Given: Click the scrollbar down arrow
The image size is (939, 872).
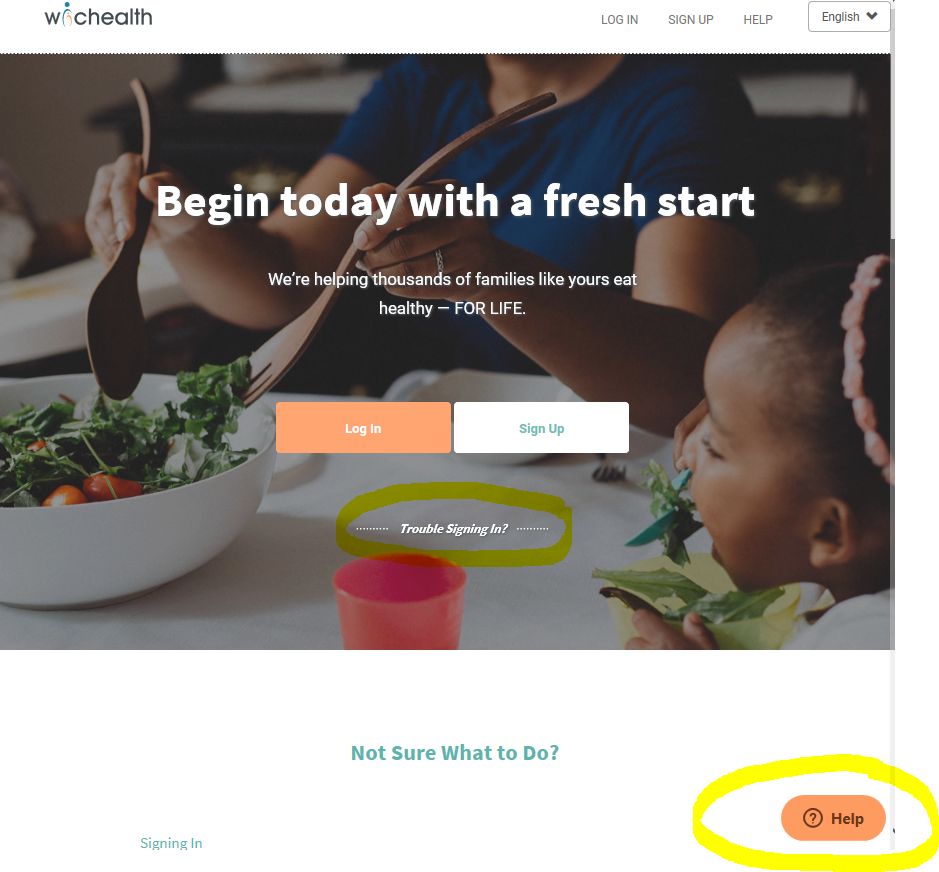Looking at the screenshot, I should point(893,831).
